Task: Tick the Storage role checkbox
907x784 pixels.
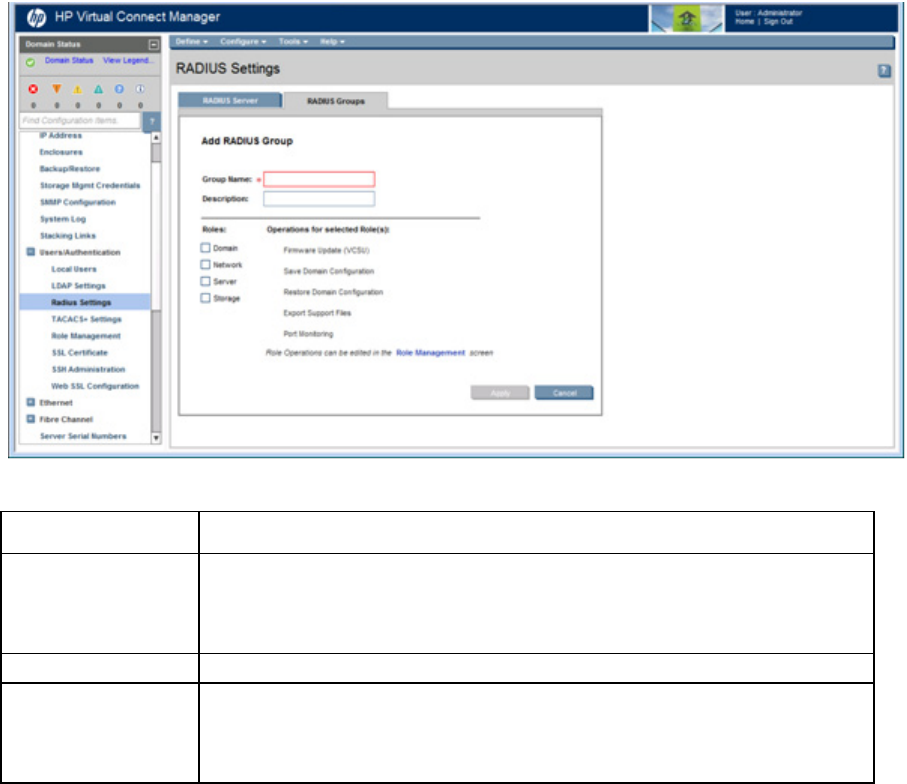Action: (206, 298)
